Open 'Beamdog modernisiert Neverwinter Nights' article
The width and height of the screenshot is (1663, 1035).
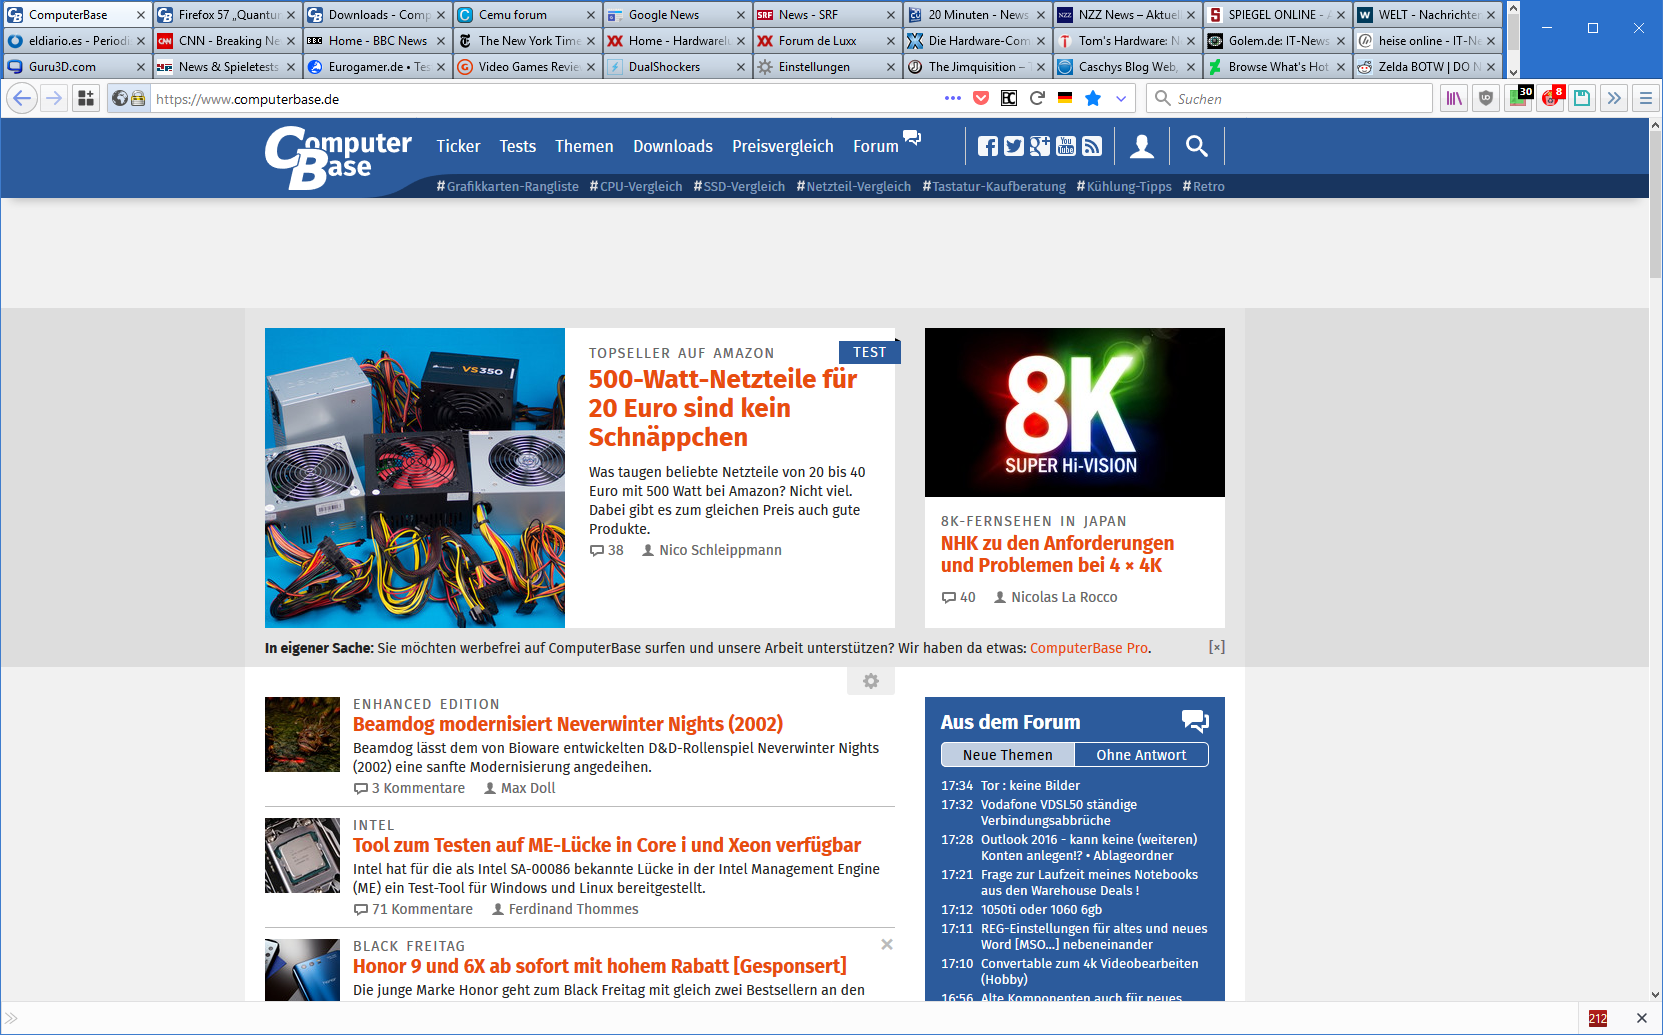point(568,724)
